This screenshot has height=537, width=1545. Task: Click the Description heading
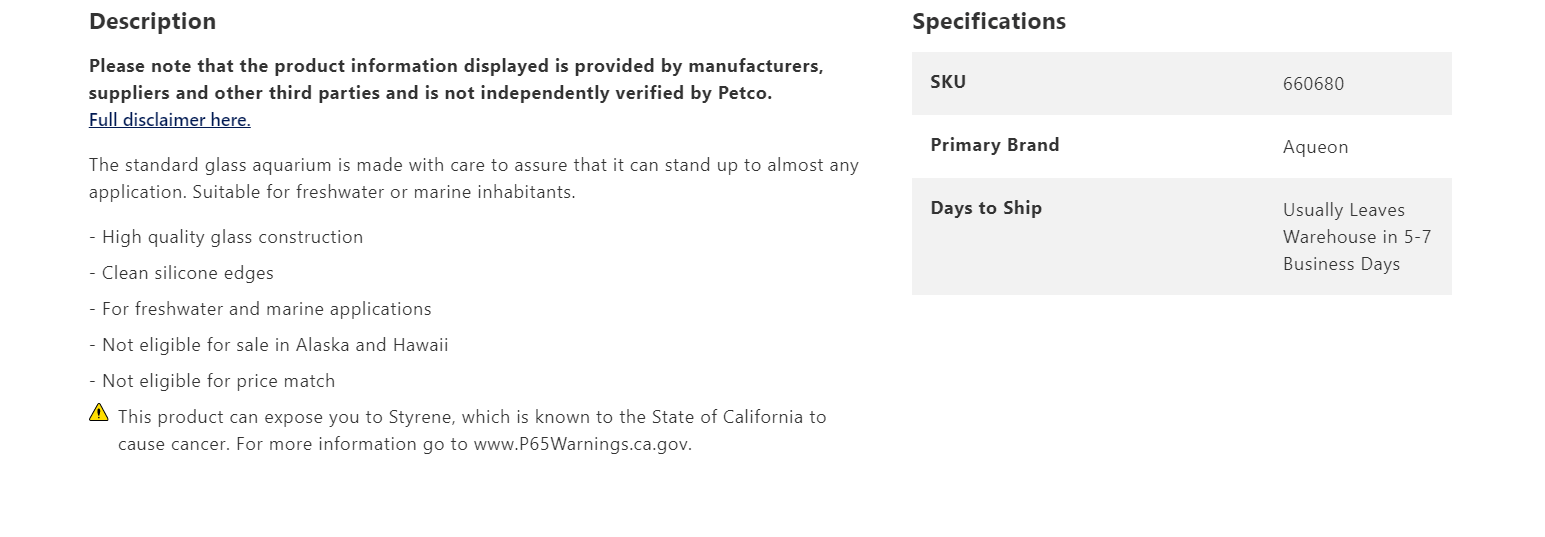[x=152, y=21]
